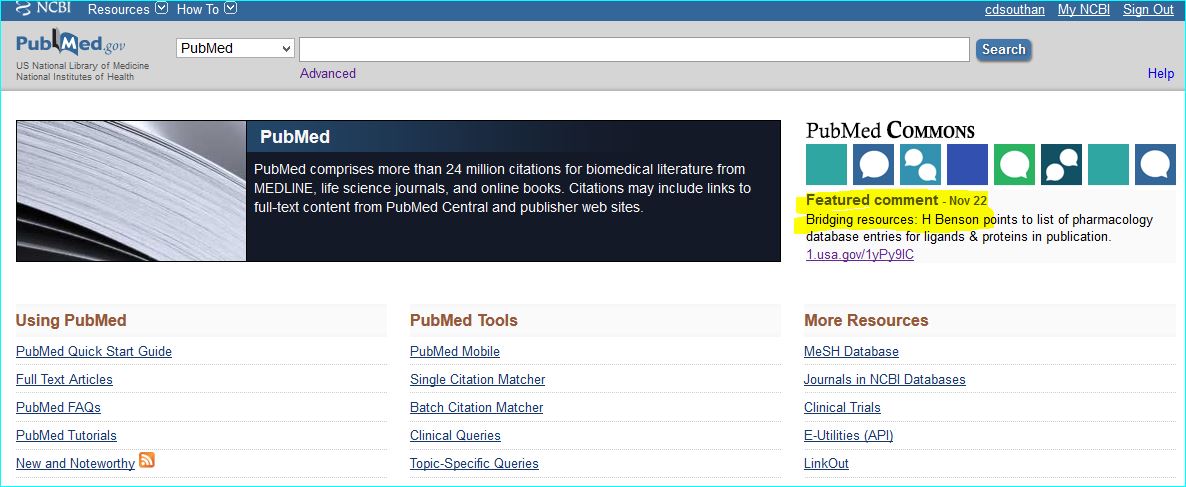Select the dark teal double-bubble Commons tile
This screenshot has height=487, width=1186.
click(1061, 165)
